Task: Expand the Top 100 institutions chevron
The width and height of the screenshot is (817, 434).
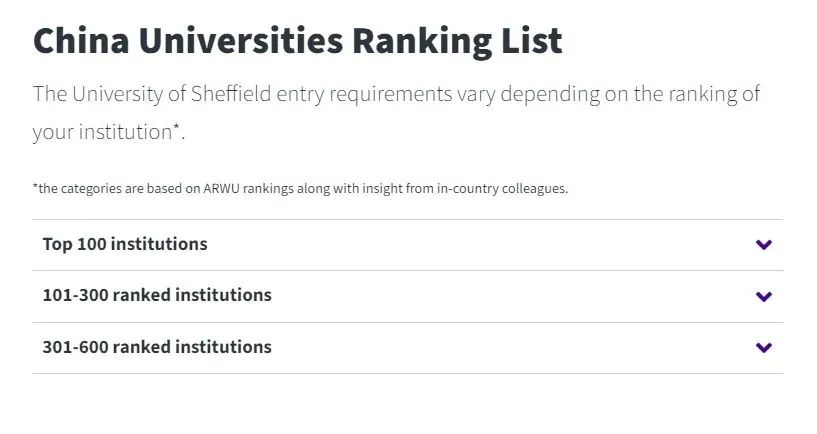Action: tap(763, 244)
